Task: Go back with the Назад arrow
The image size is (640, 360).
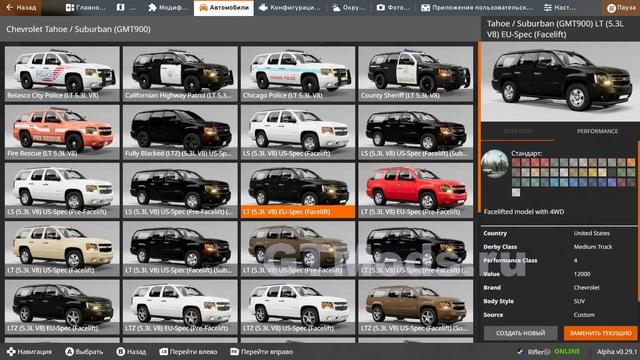Action: point(21,7)
